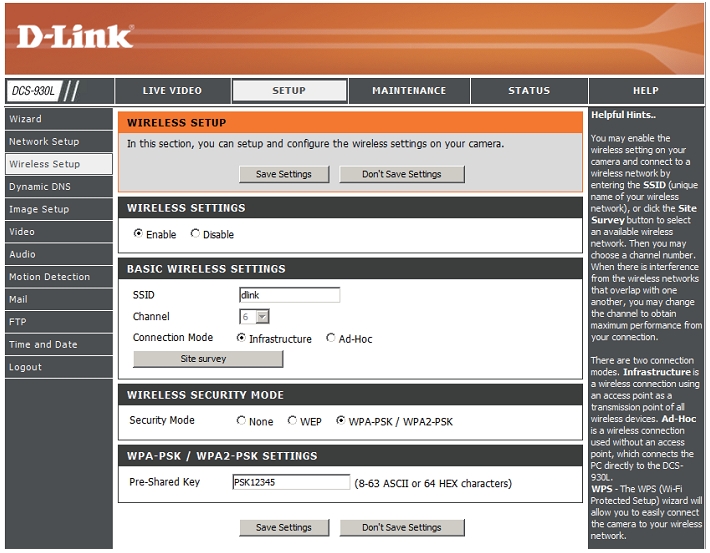Screen dimensions: 710x553
Task: Click the D-Link logo
Action: [x=75, y=37]
